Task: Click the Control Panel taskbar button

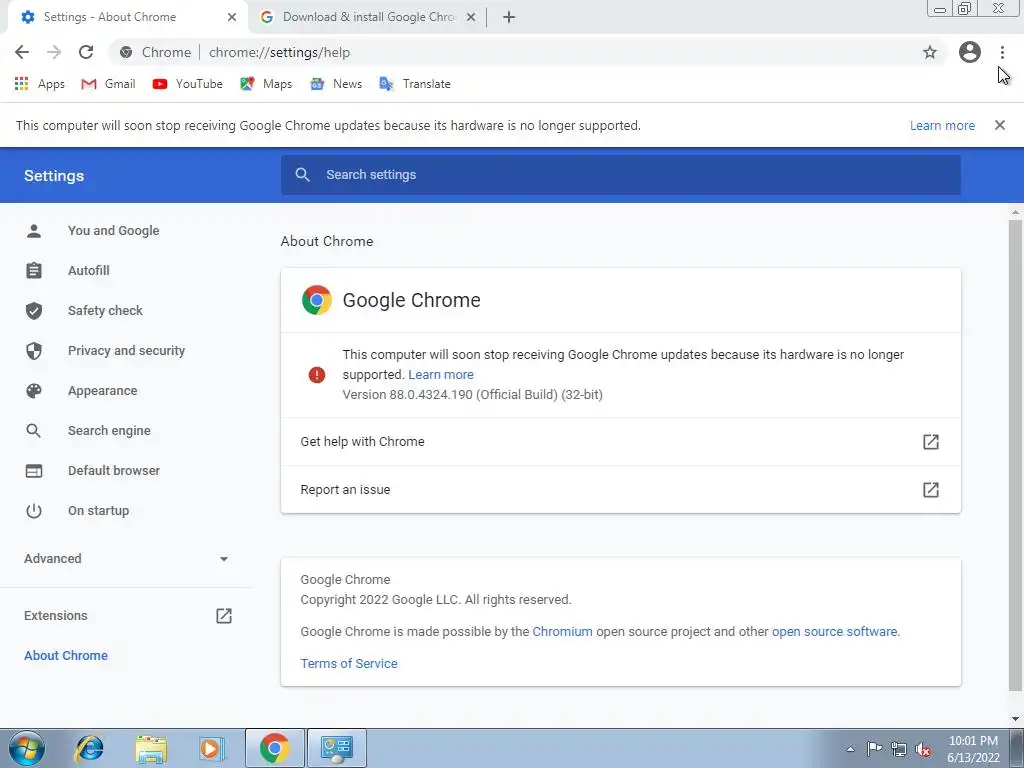Action: coord(336,748)
